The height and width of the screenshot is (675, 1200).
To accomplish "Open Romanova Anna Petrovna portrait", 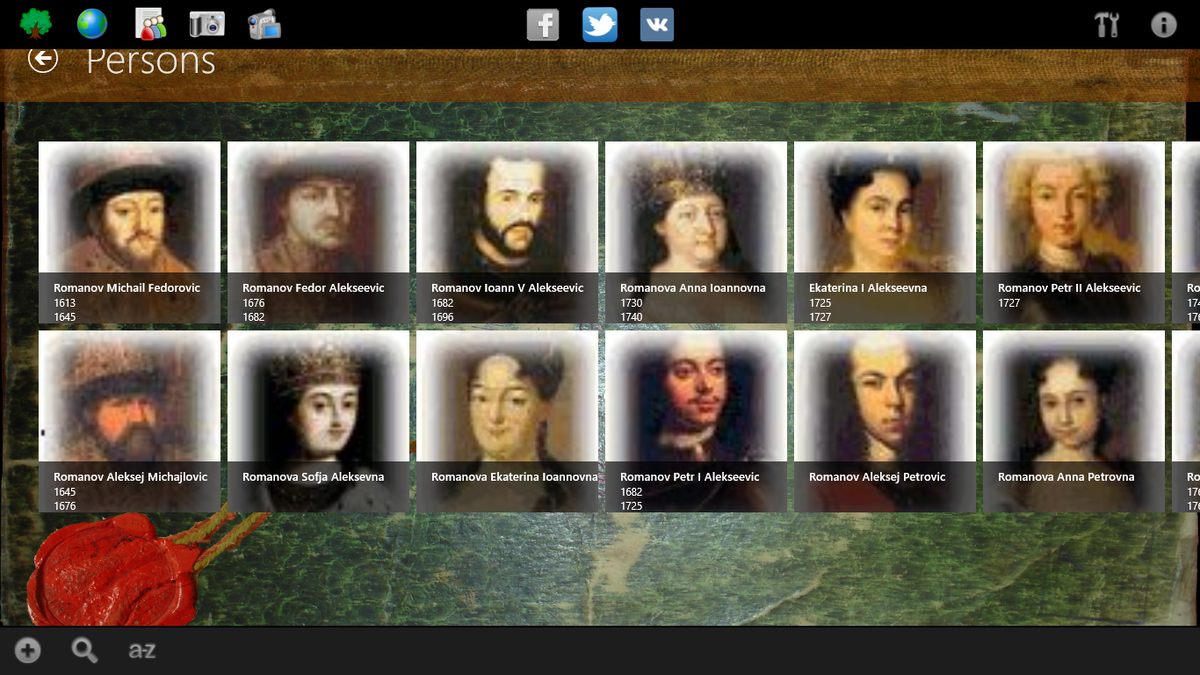I will point(1074,421).
